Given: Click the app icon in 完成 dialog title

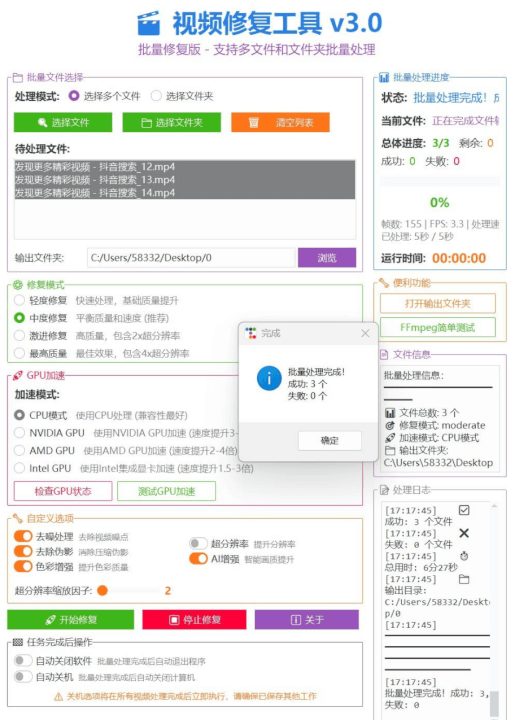Looking at the screenshot, I should (251, 333).
